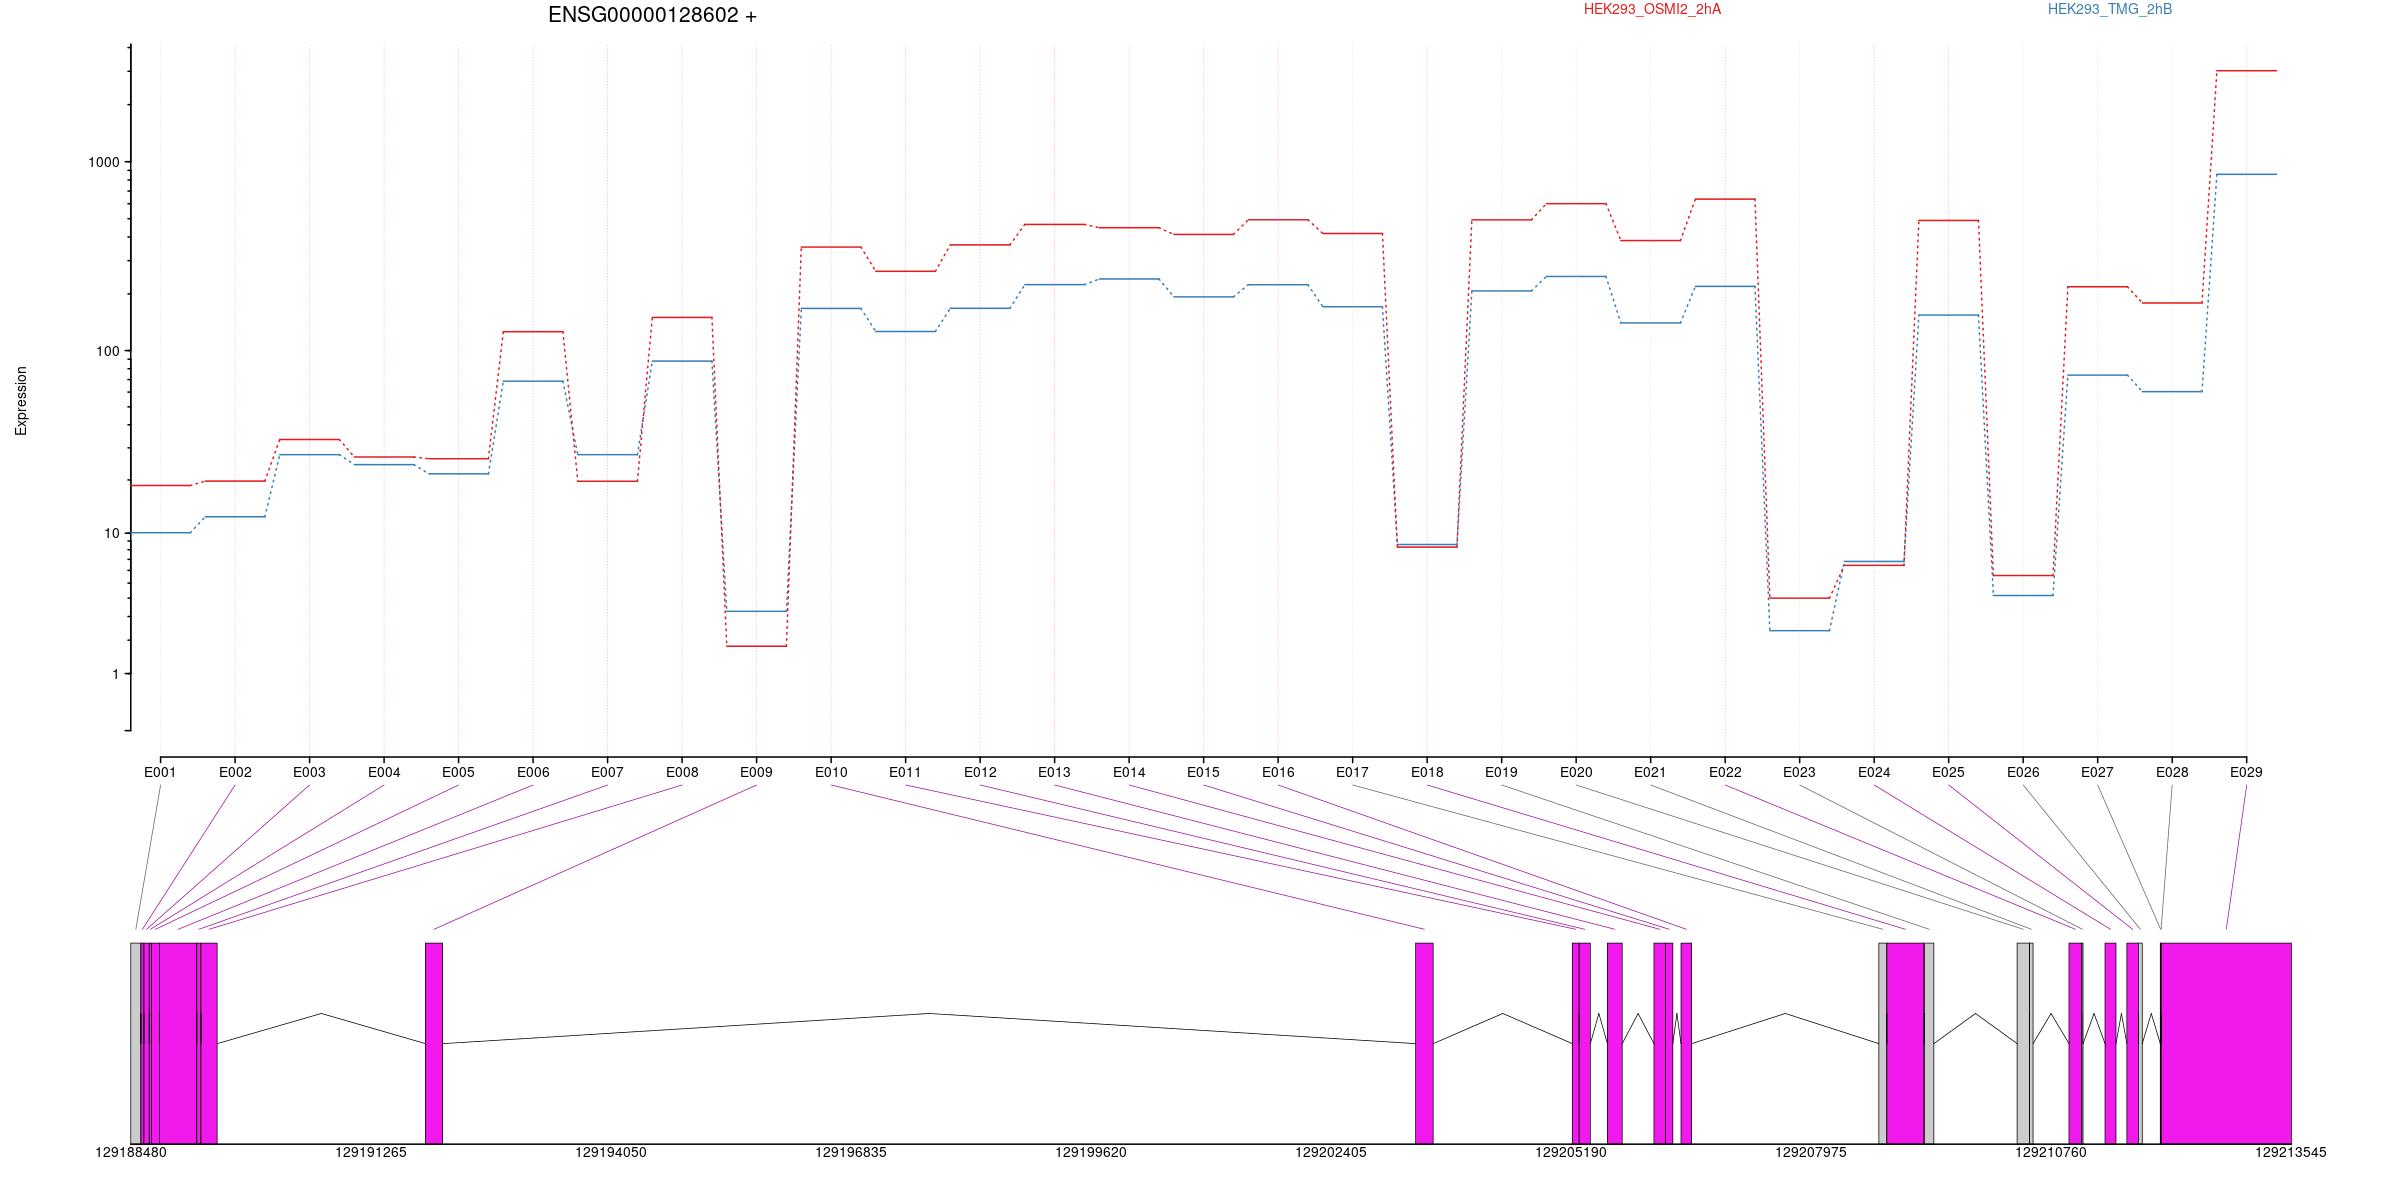The image size is (2400, 1200).
Task: Click exon label E019
Action: pos(1501,772)
